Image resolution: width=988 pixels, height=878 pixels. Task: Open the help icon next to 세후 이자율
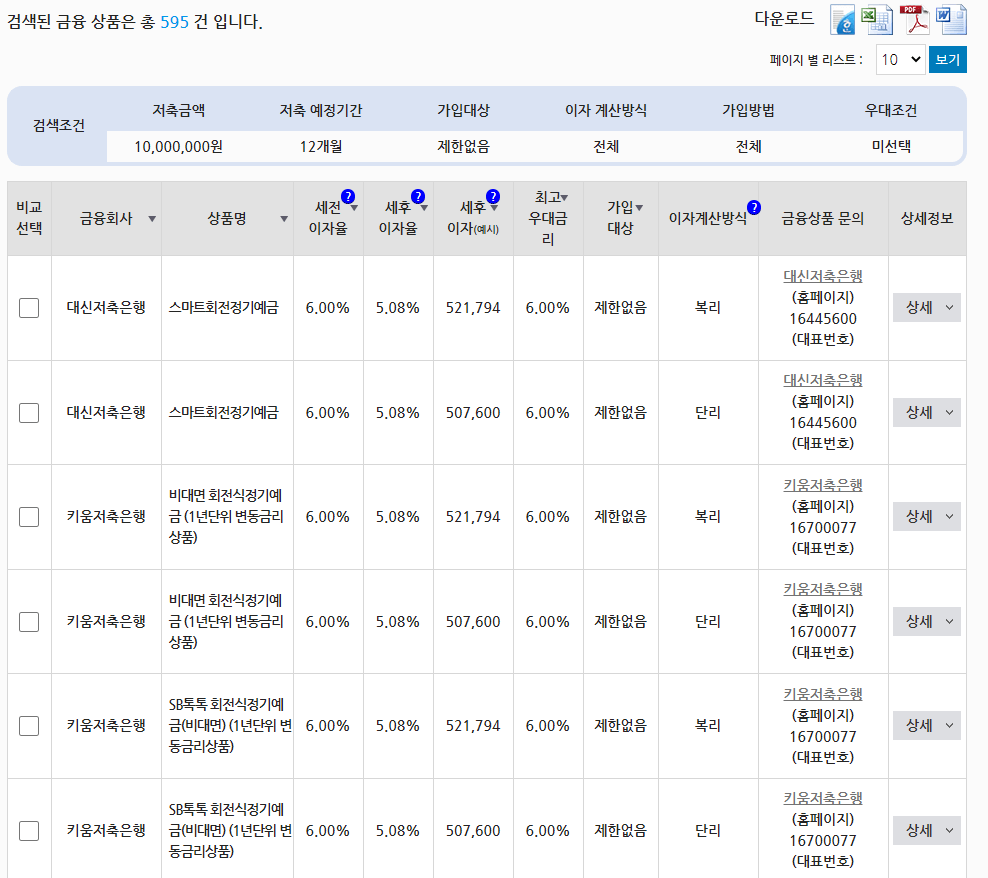point(418,195)
